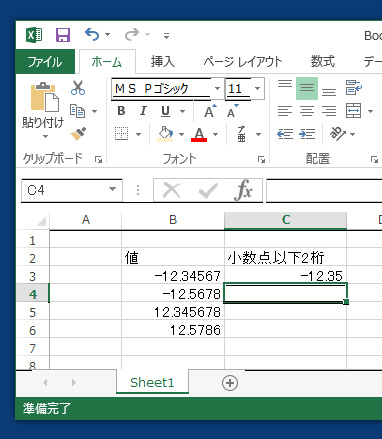Open 配置 dialog launcher
This screenshot has height=439, width=382.
point(374,160)
